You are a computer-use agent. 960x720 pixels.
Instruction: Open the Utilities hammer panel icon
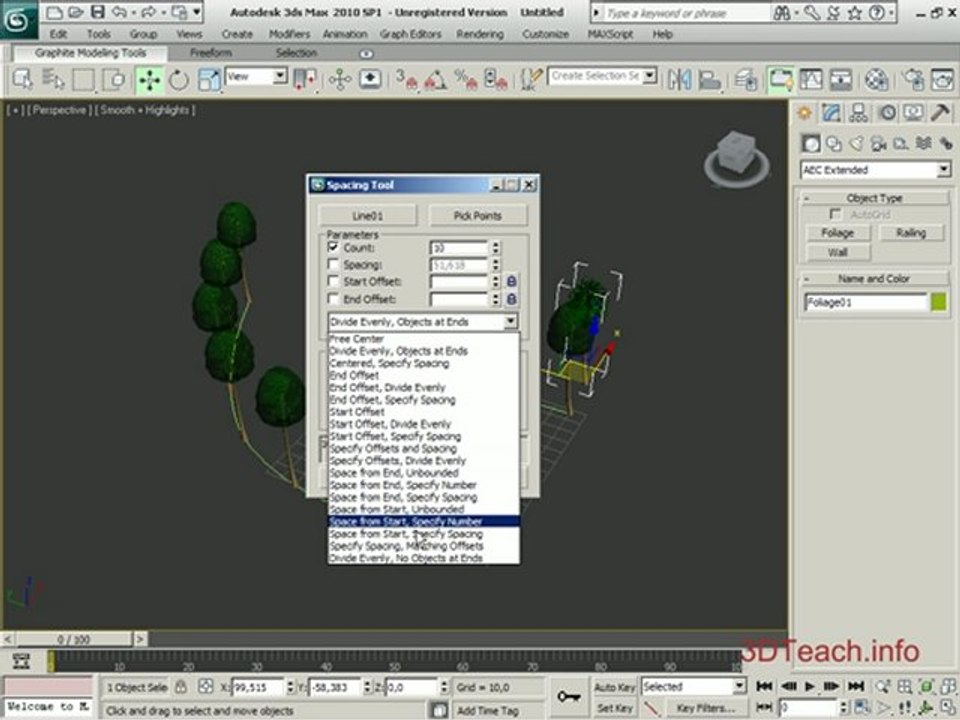point(940,113)
